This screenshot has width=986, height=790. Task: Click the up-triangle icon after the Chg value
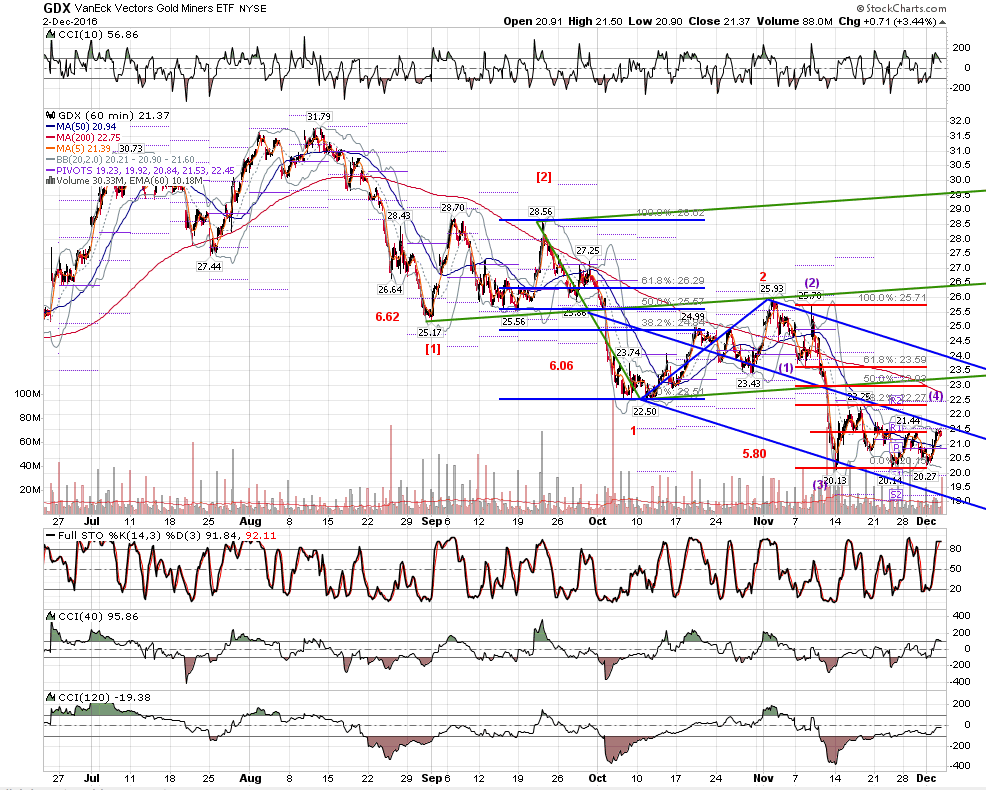tap(943, 21)
